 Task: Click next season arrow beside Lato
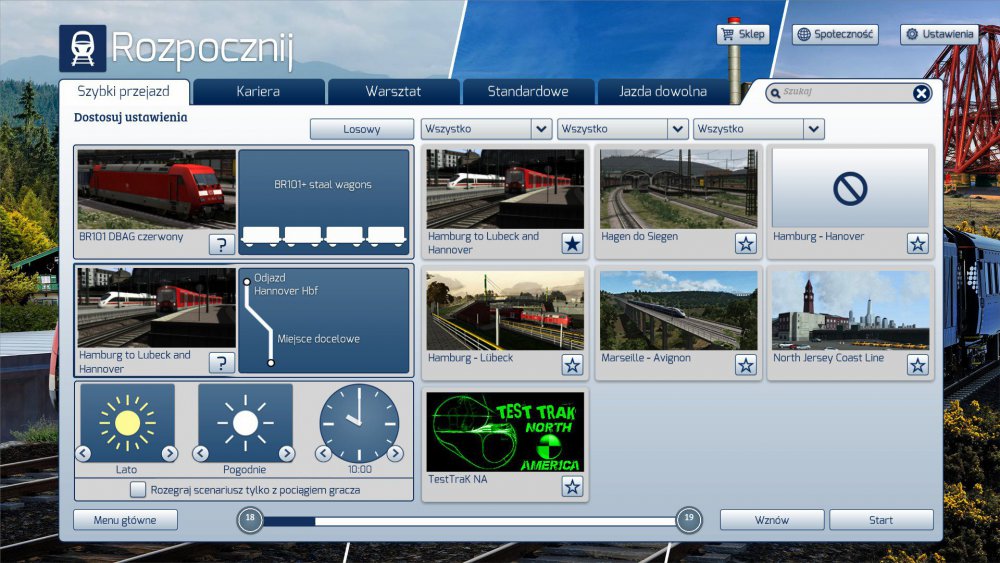[169, 454]
